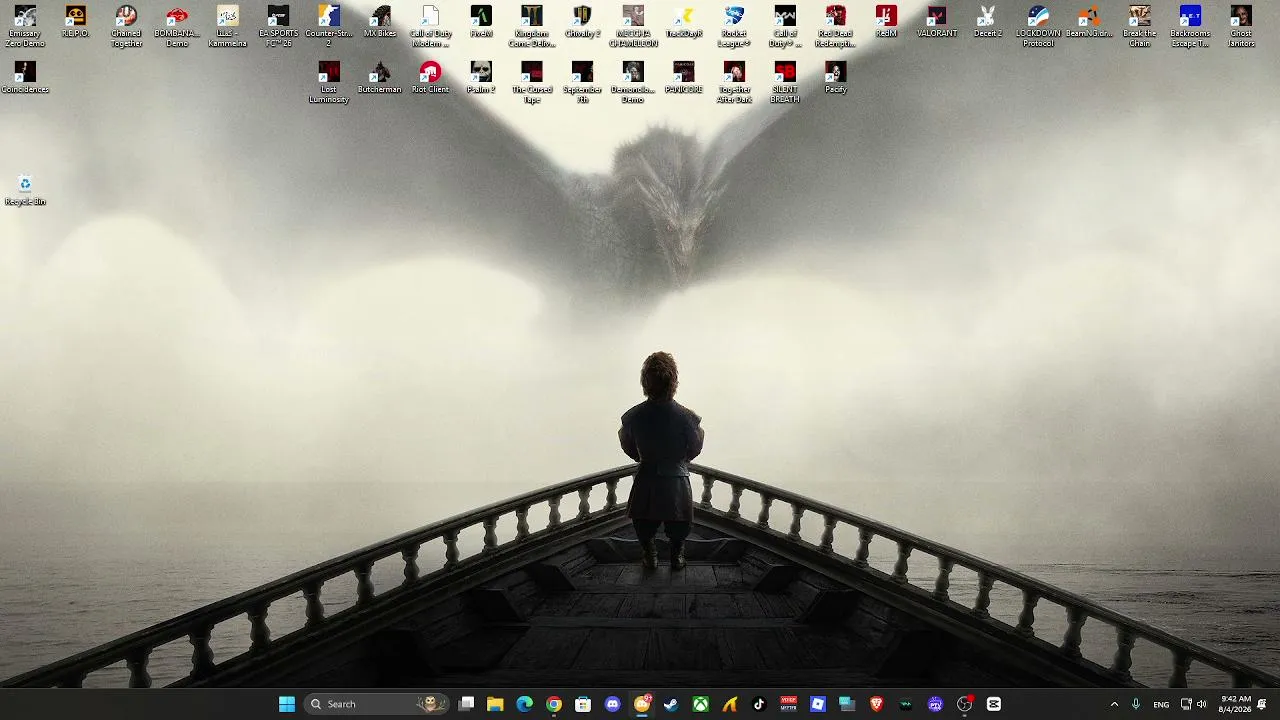Open TikTok from the taskbar
This screenshot has width=1280, height=720.
coord(759,704)
